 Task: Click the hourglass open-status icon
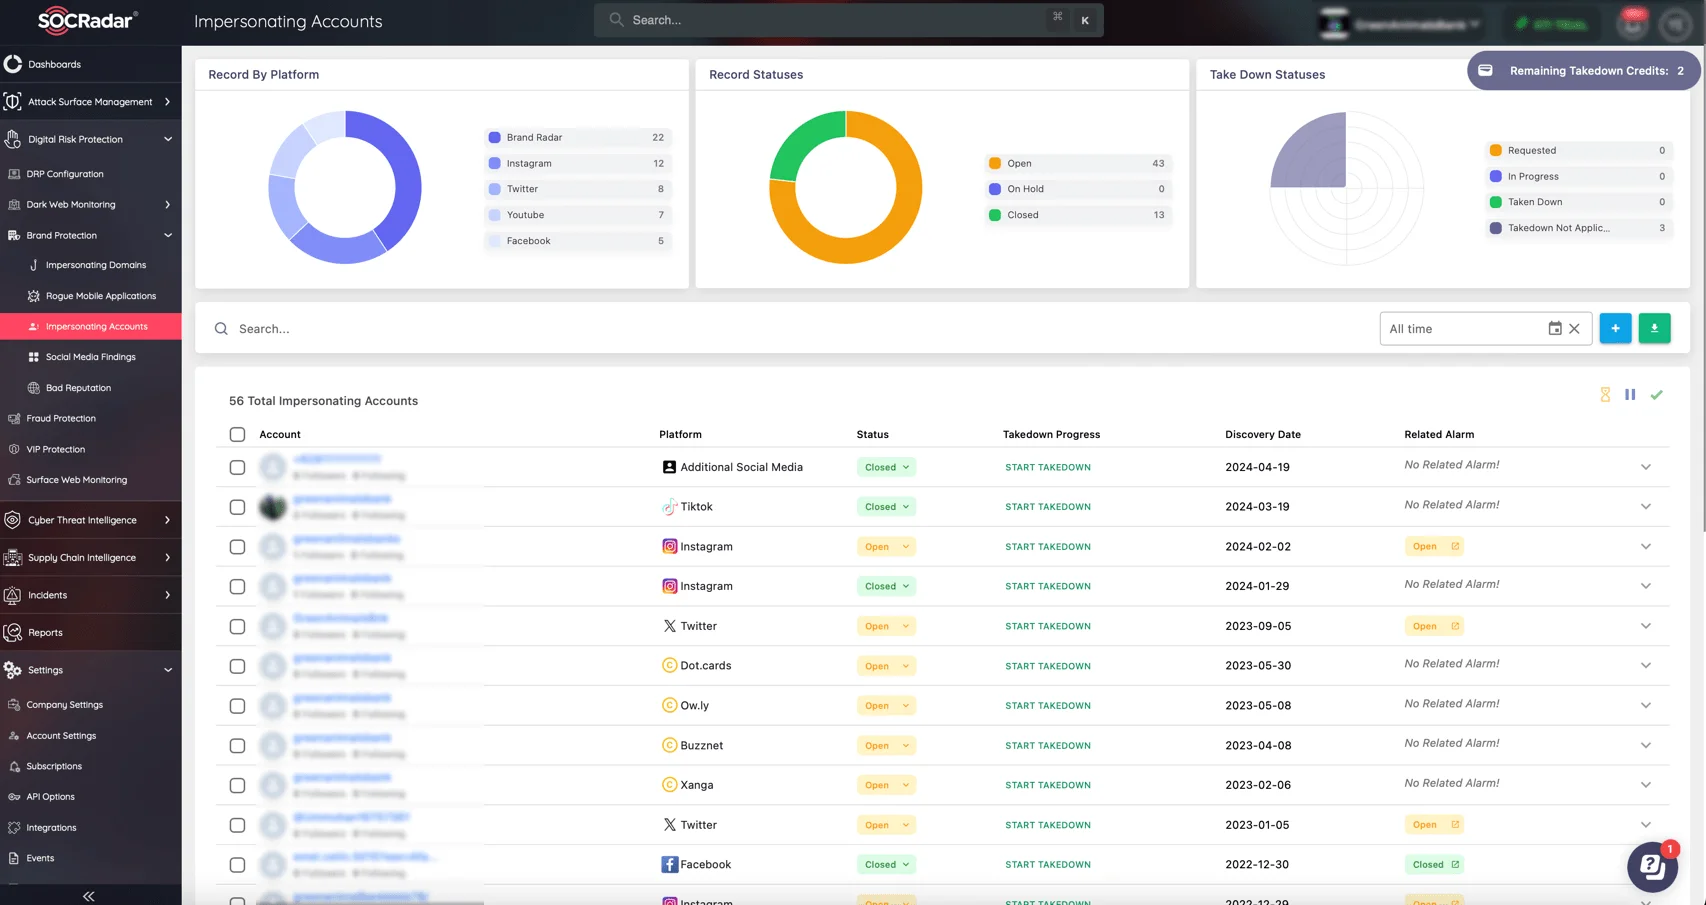[x=1605, y=395]
